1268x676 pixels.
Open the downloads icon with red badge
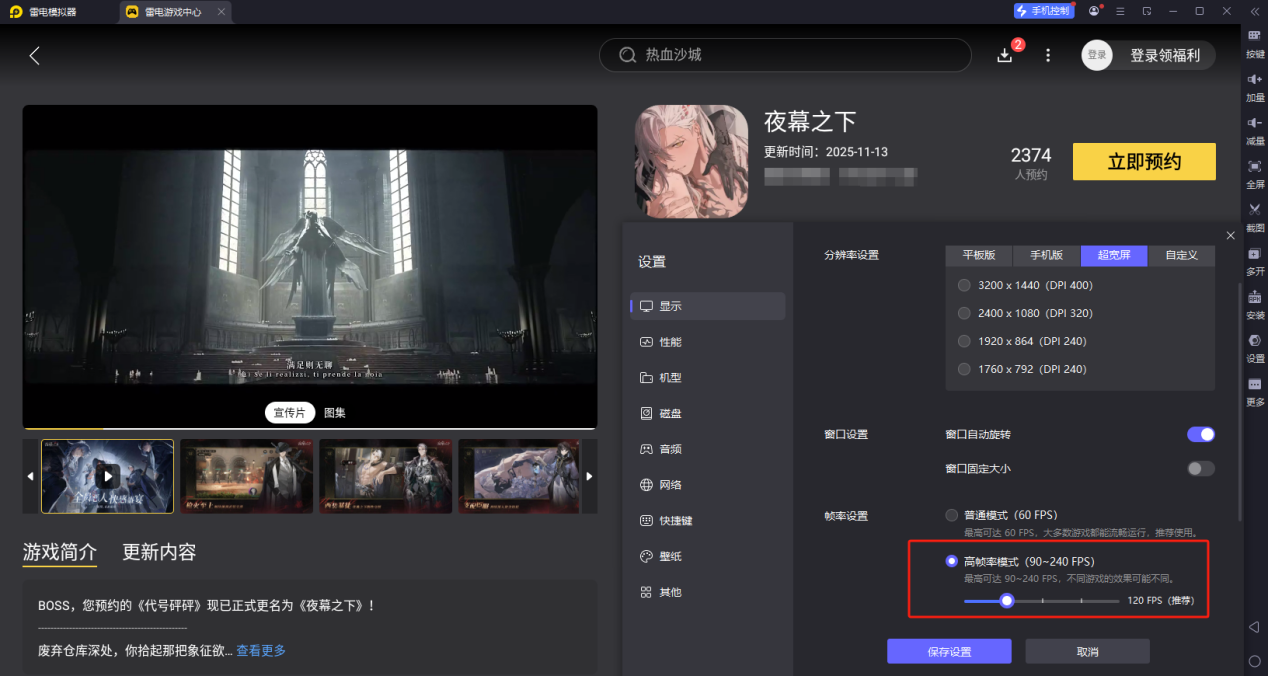1005,55
